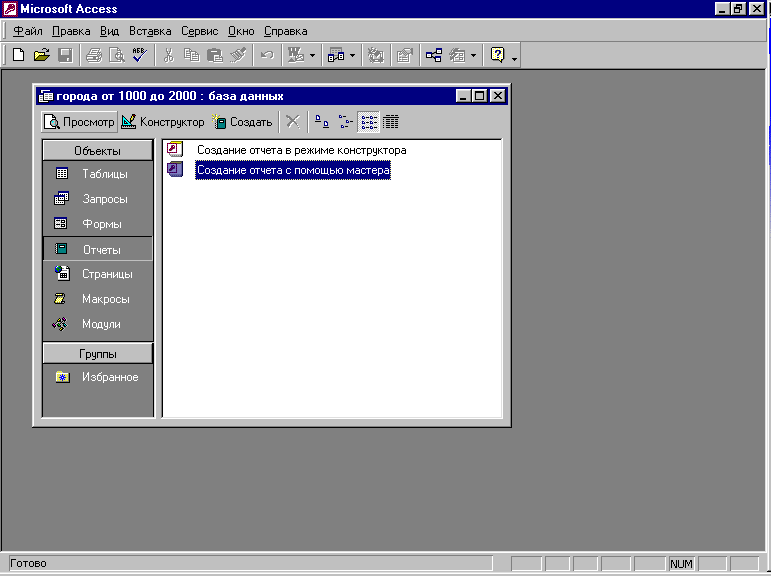This screenshot has width=771, height=576.
Task: Open the Справка menu
Action: coord(286,31)
